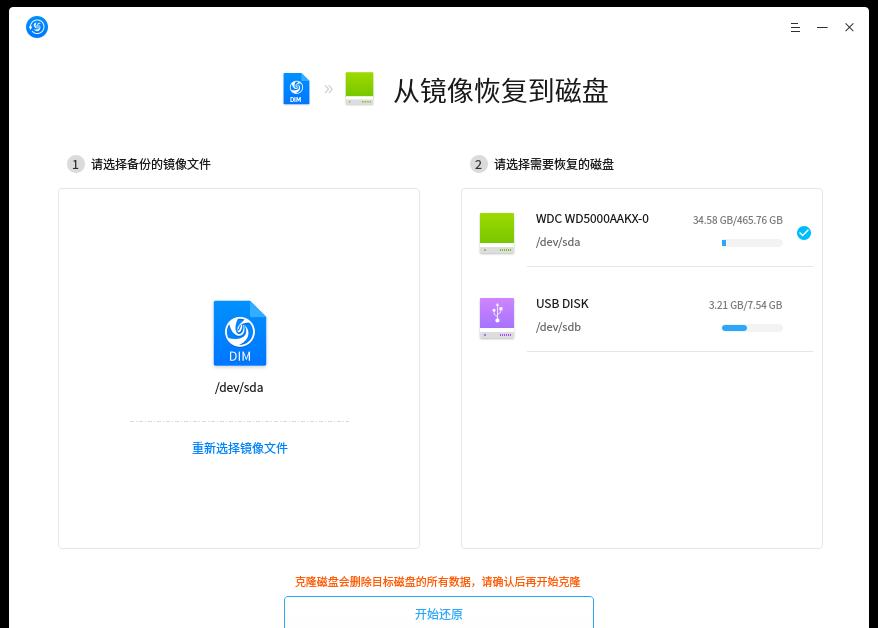Click the blue DIM icon in header
878x628 pixels.
tap(296, 89)
